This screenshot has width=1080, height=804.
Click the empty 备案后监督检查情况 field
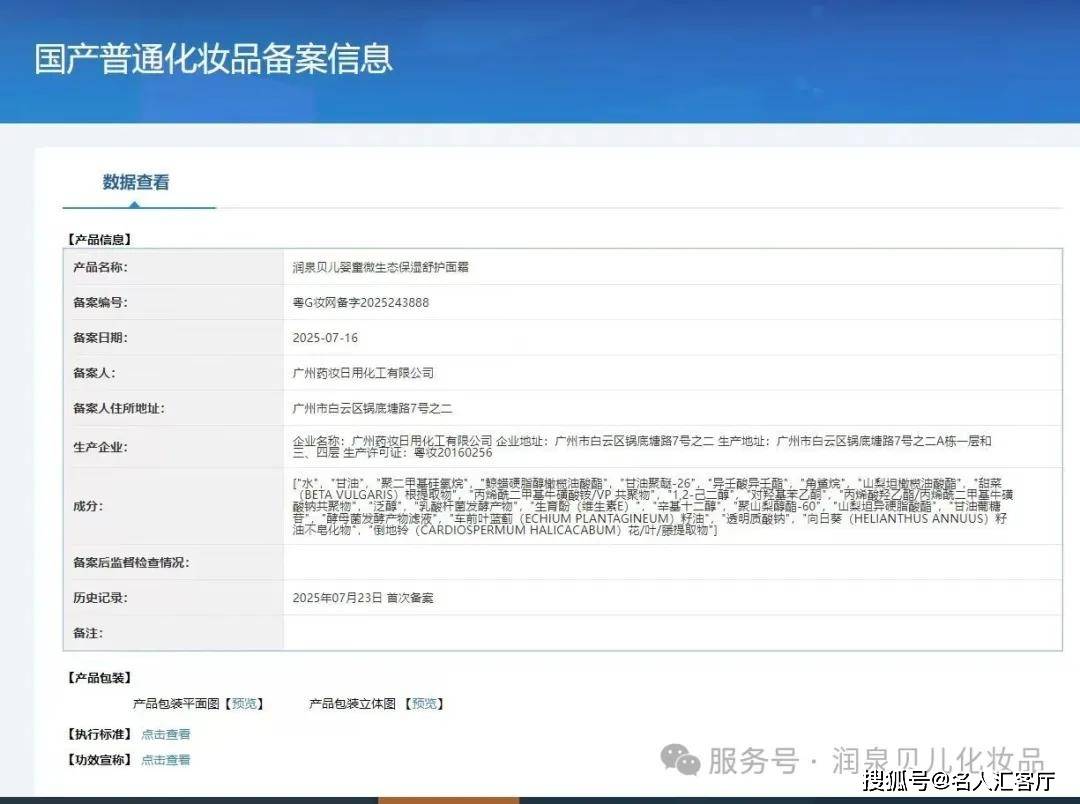(x=670, y=562)
